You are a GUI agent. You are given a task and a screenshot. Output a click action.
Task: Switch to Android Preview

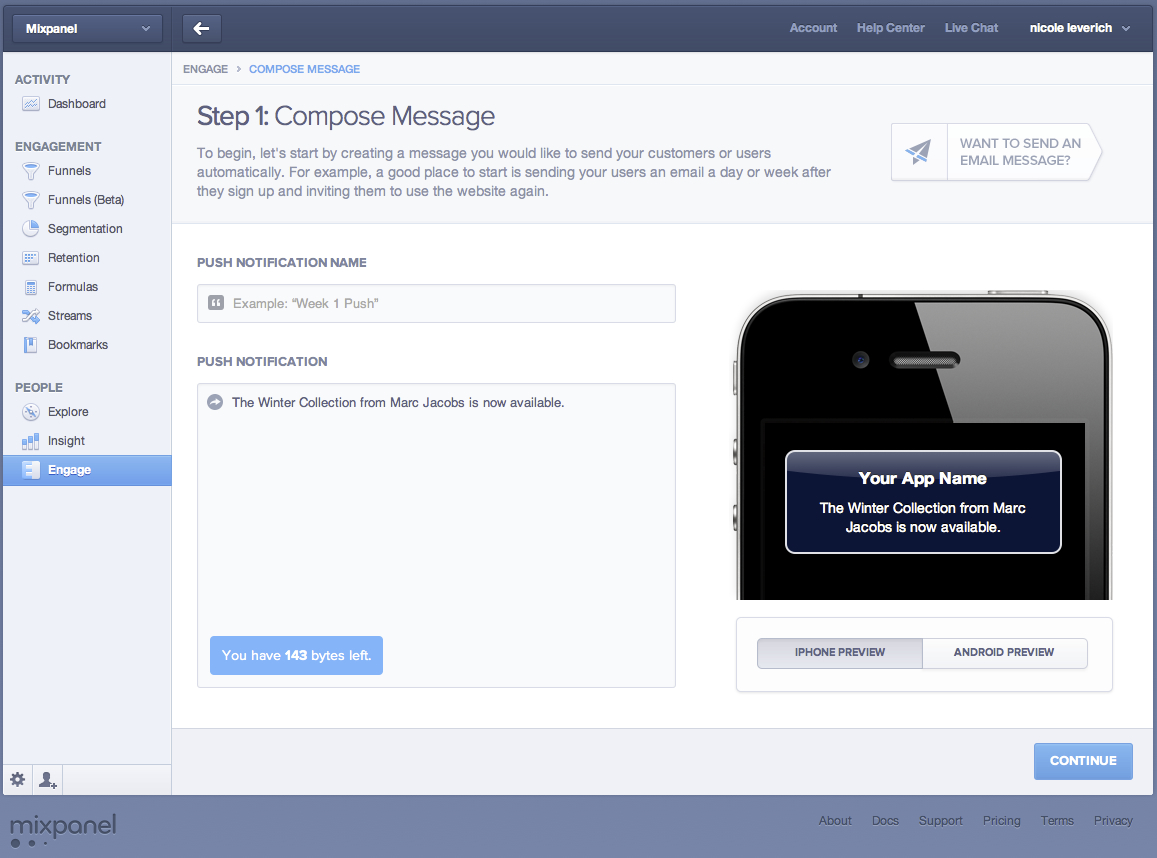1003,653
